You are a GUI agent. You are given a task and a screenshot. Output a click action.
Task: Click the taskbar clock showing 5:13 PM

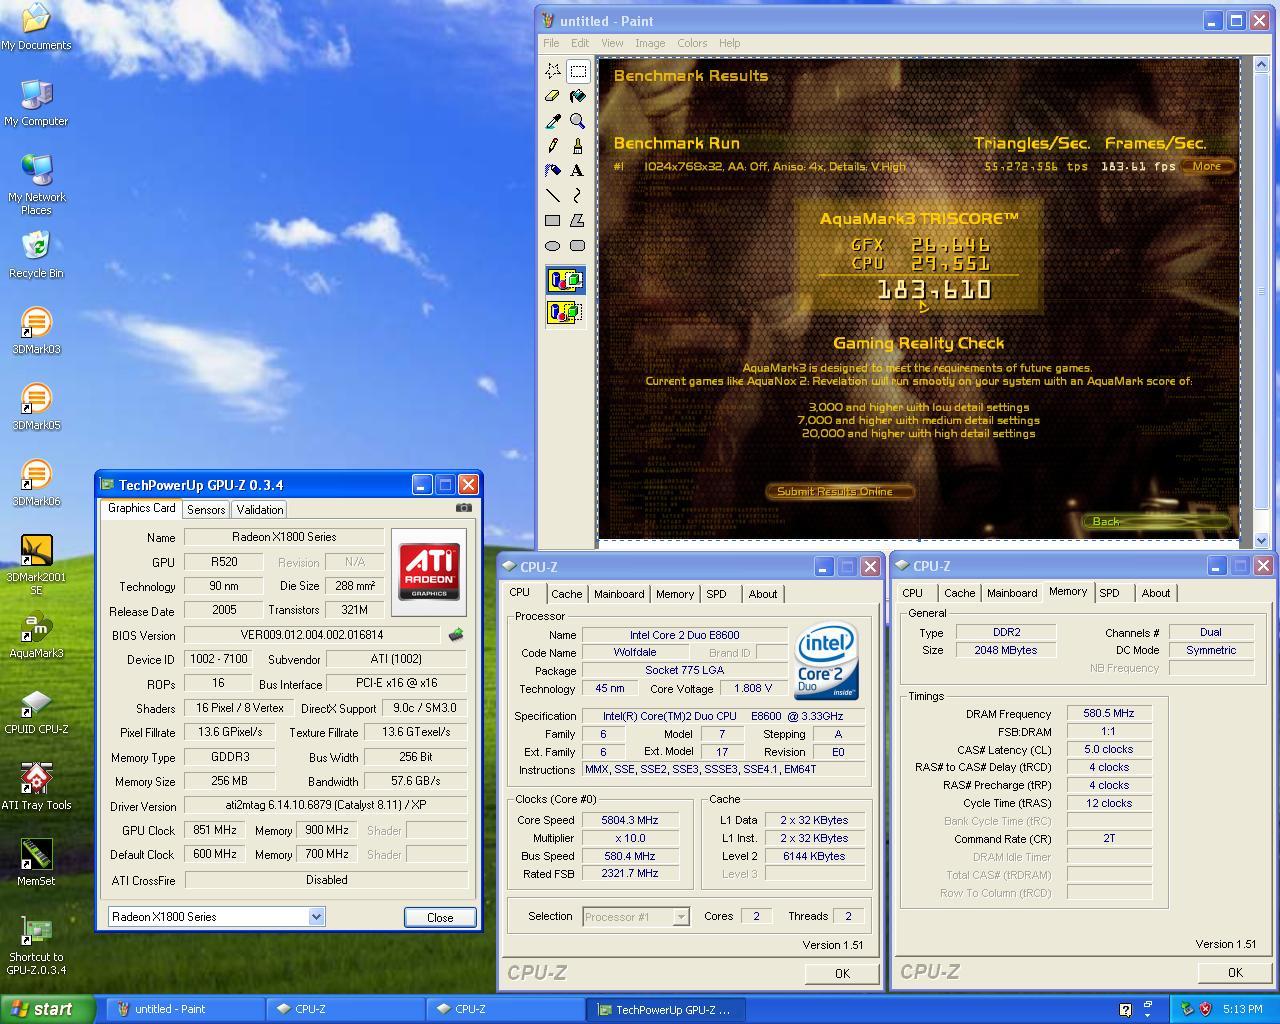pos(1243,1010)
